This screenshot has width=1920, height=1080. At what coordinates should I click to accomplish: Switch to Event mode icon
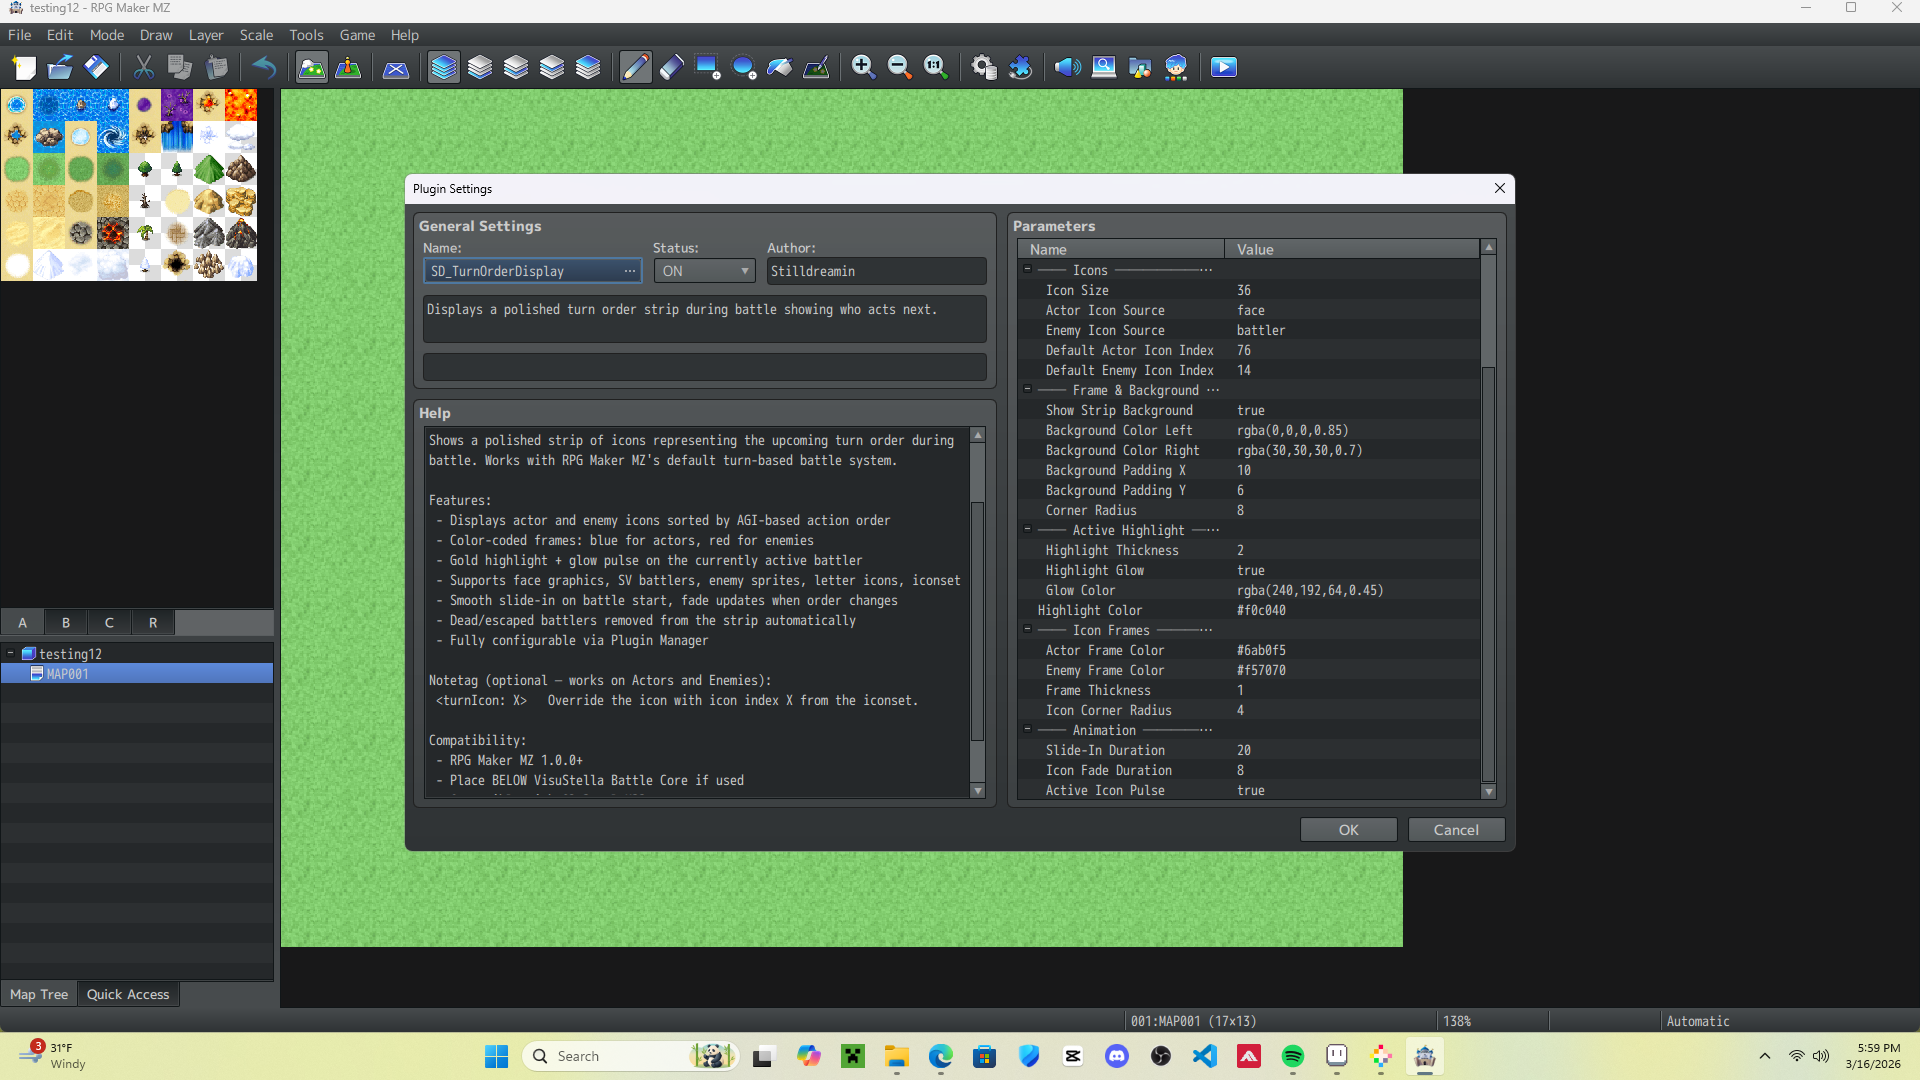348,68
